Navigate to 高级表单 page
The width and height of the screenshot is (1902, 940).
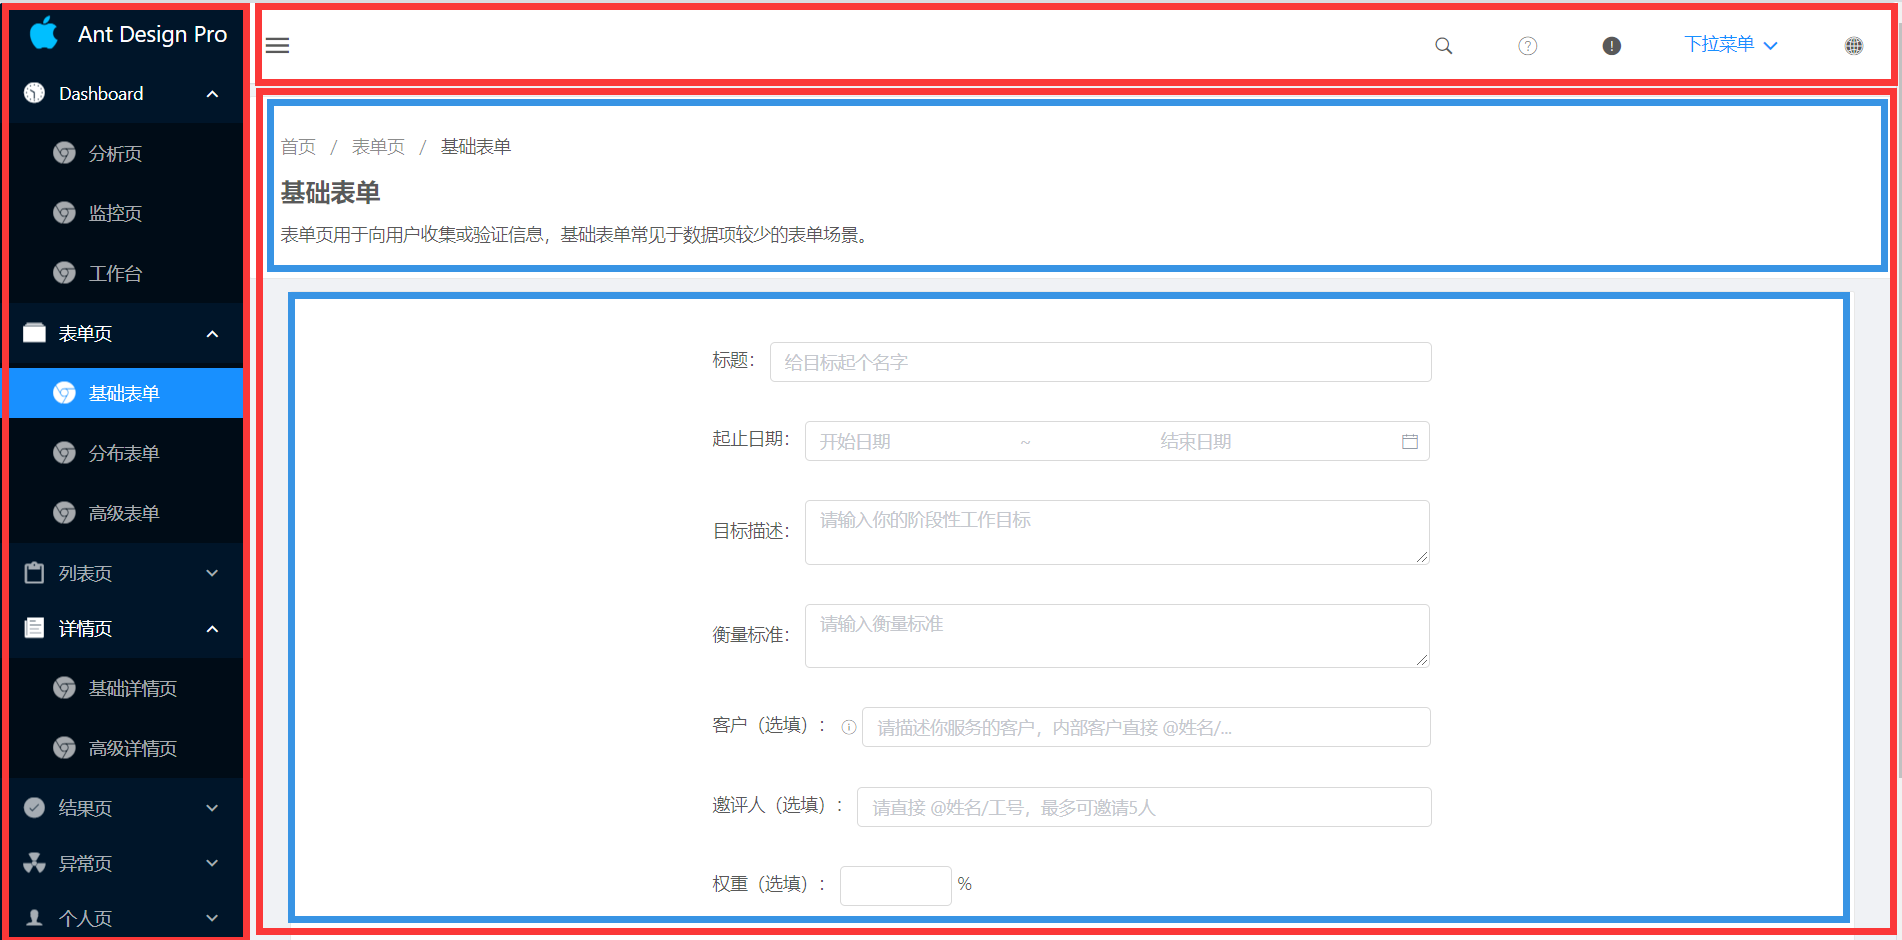click(125, 513)
